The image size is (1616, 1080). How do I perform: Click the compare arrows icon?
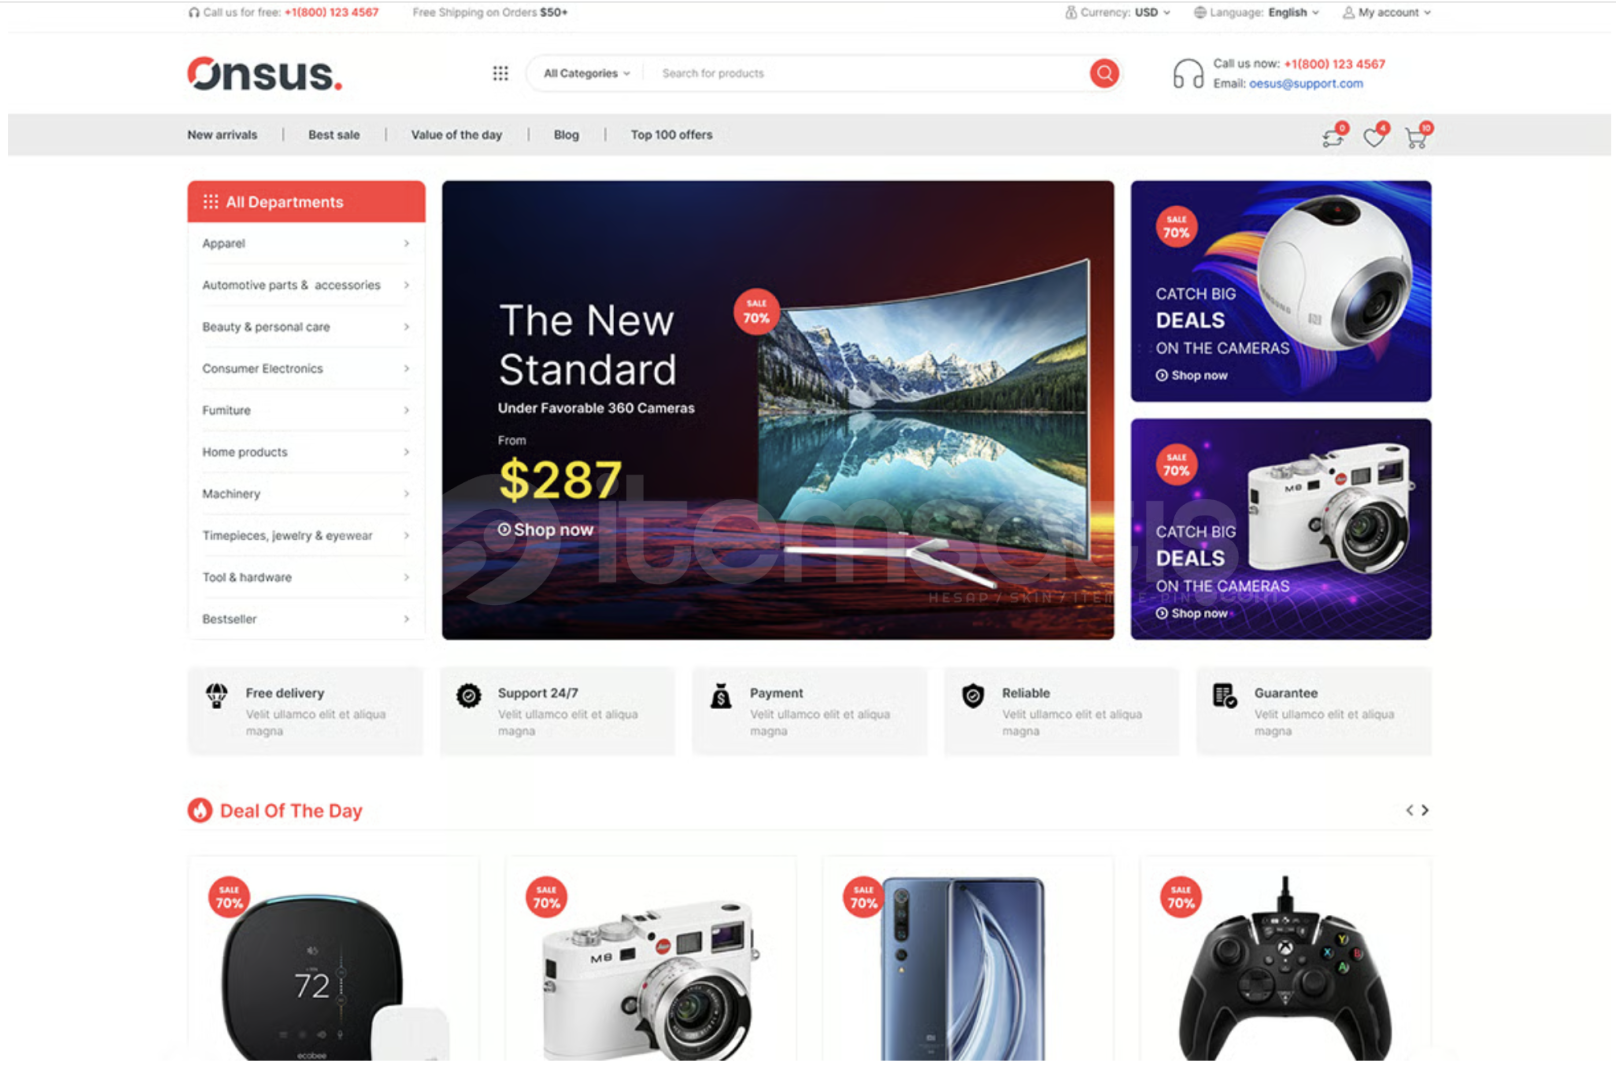tap(1333, 137)
